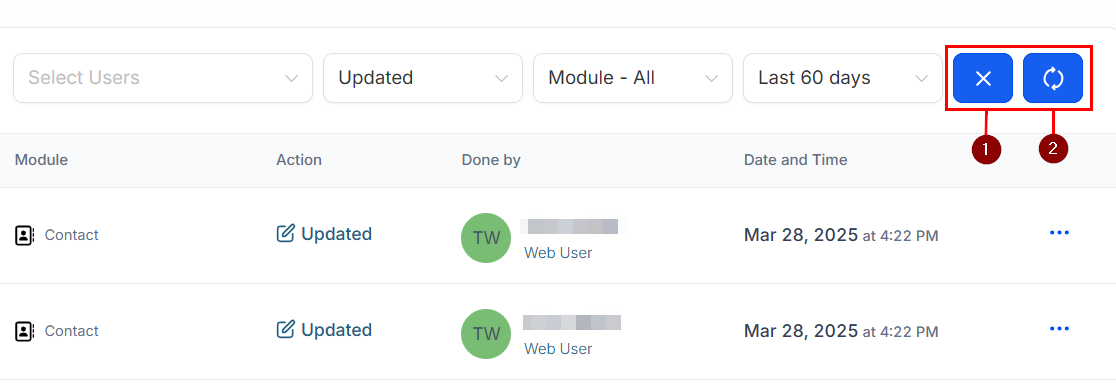The height and width of the screenshot is (386, 1116).
Task: Click Contact text in first row
Action: (x=72, y=235)
